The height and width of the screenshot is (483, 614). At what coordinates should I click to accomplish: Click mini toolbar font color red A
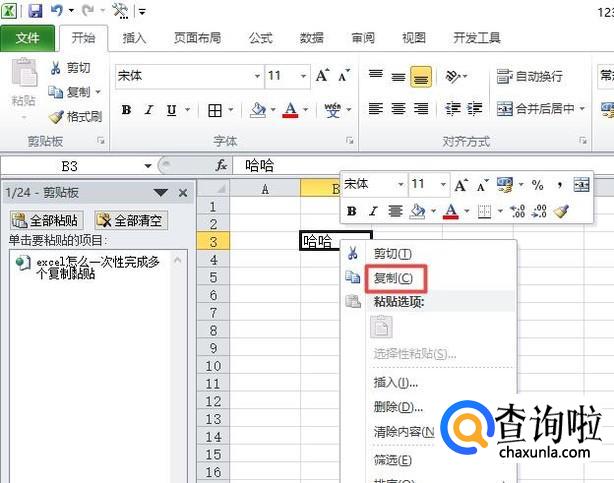coord(451,212)
